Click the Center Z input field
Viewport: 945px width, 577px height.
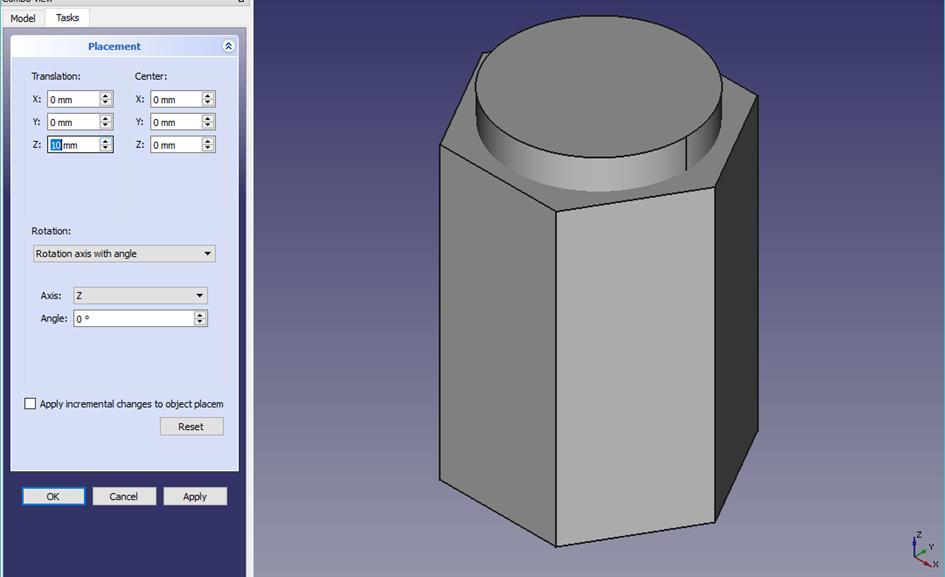(176, 145)
